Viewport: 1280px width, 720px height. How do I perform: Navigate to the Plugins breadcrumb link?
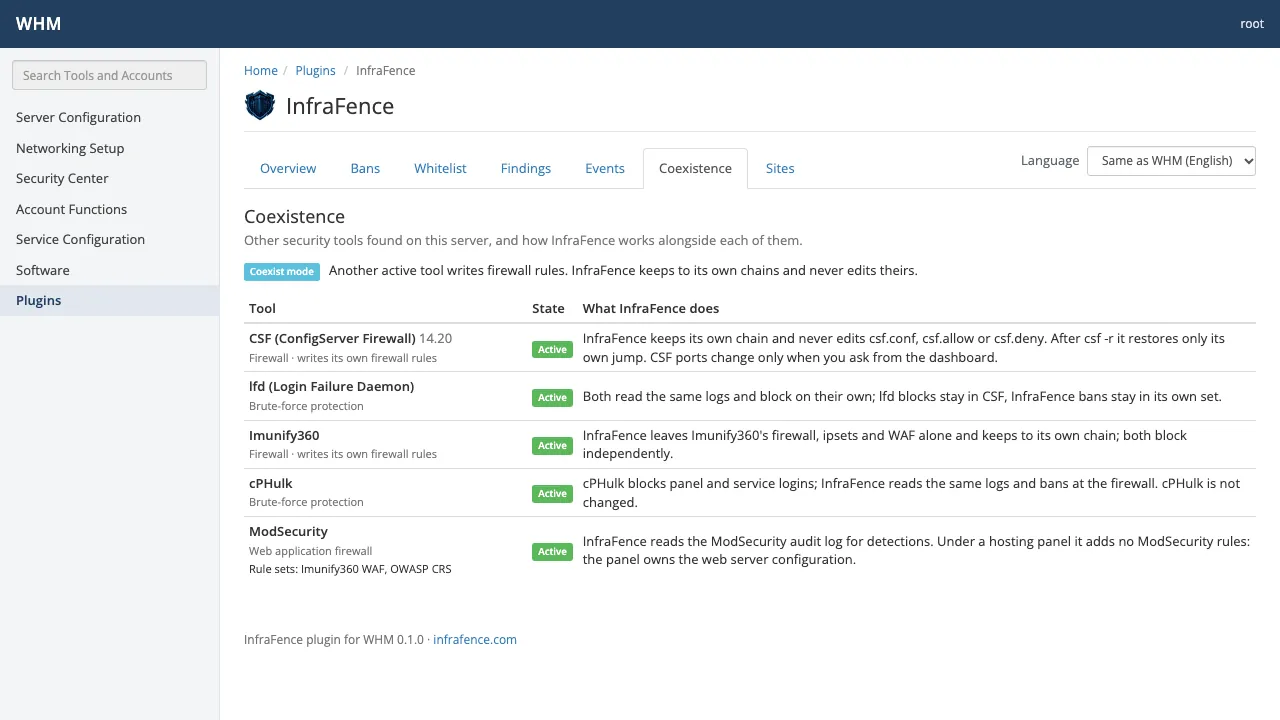tap(316, 71)
